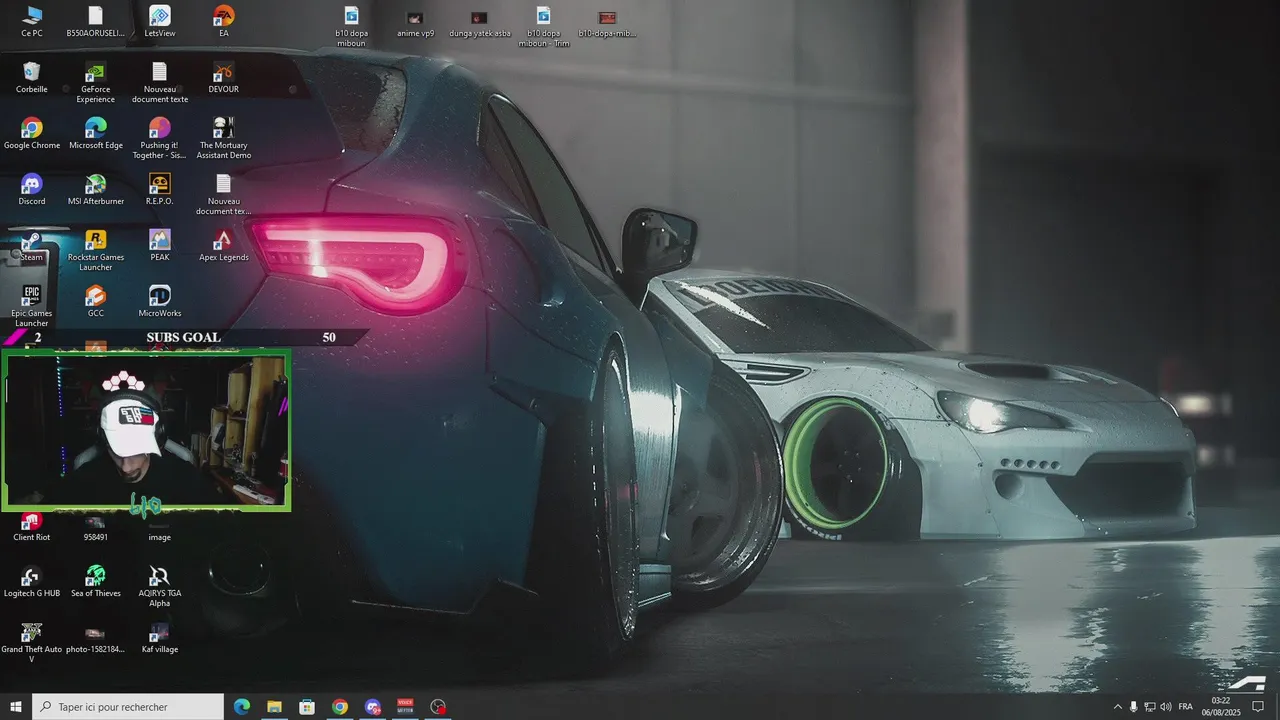Image resolution: width=1280 pixels, height=720 pixels.
Task: Open the volume speaker tray icon
Action: pyautogui.click(x=1166, y=707)
